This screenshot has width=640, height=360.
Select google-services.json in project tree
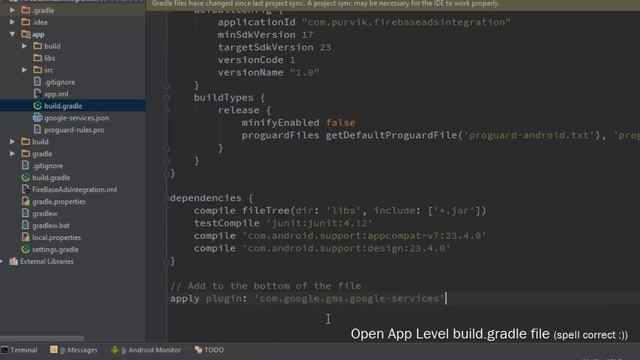tap(76, 118)
